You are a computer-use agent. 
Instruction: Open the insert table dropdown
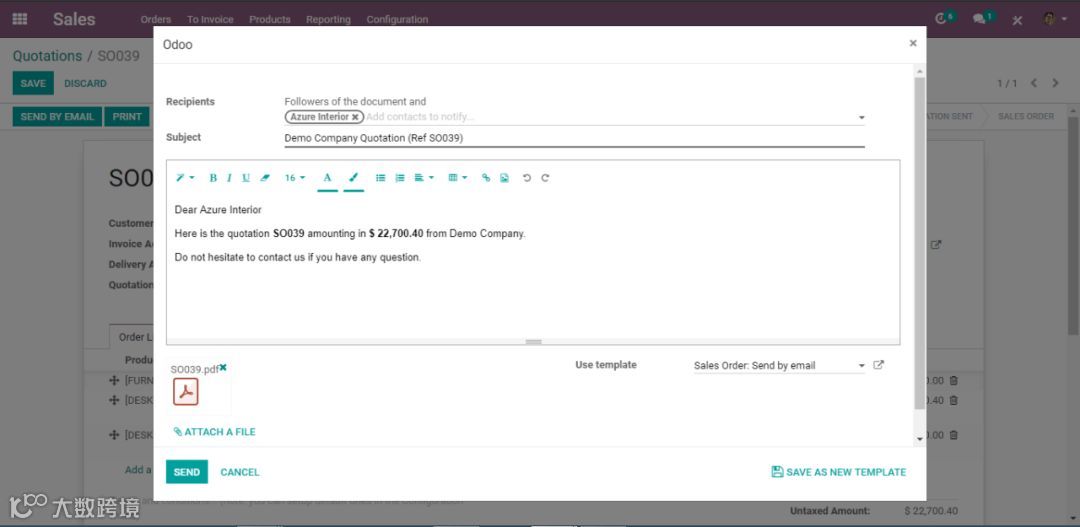pos(457,178)
